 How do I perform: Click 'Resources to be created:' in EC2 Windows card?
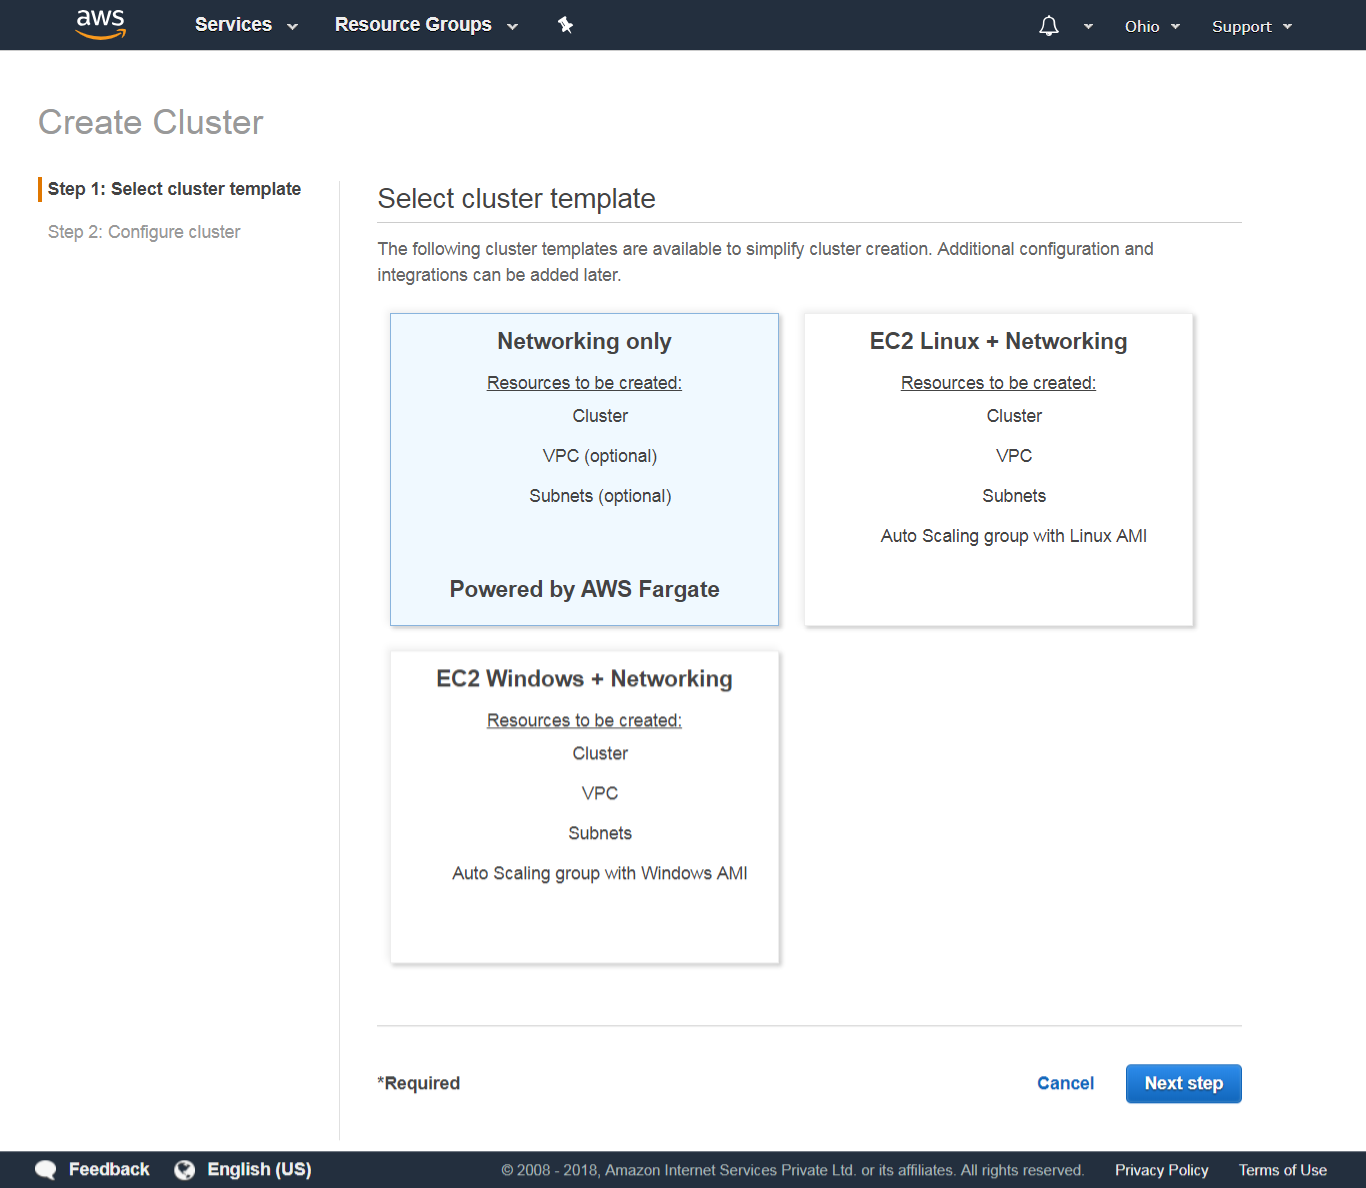coord(584,721)
